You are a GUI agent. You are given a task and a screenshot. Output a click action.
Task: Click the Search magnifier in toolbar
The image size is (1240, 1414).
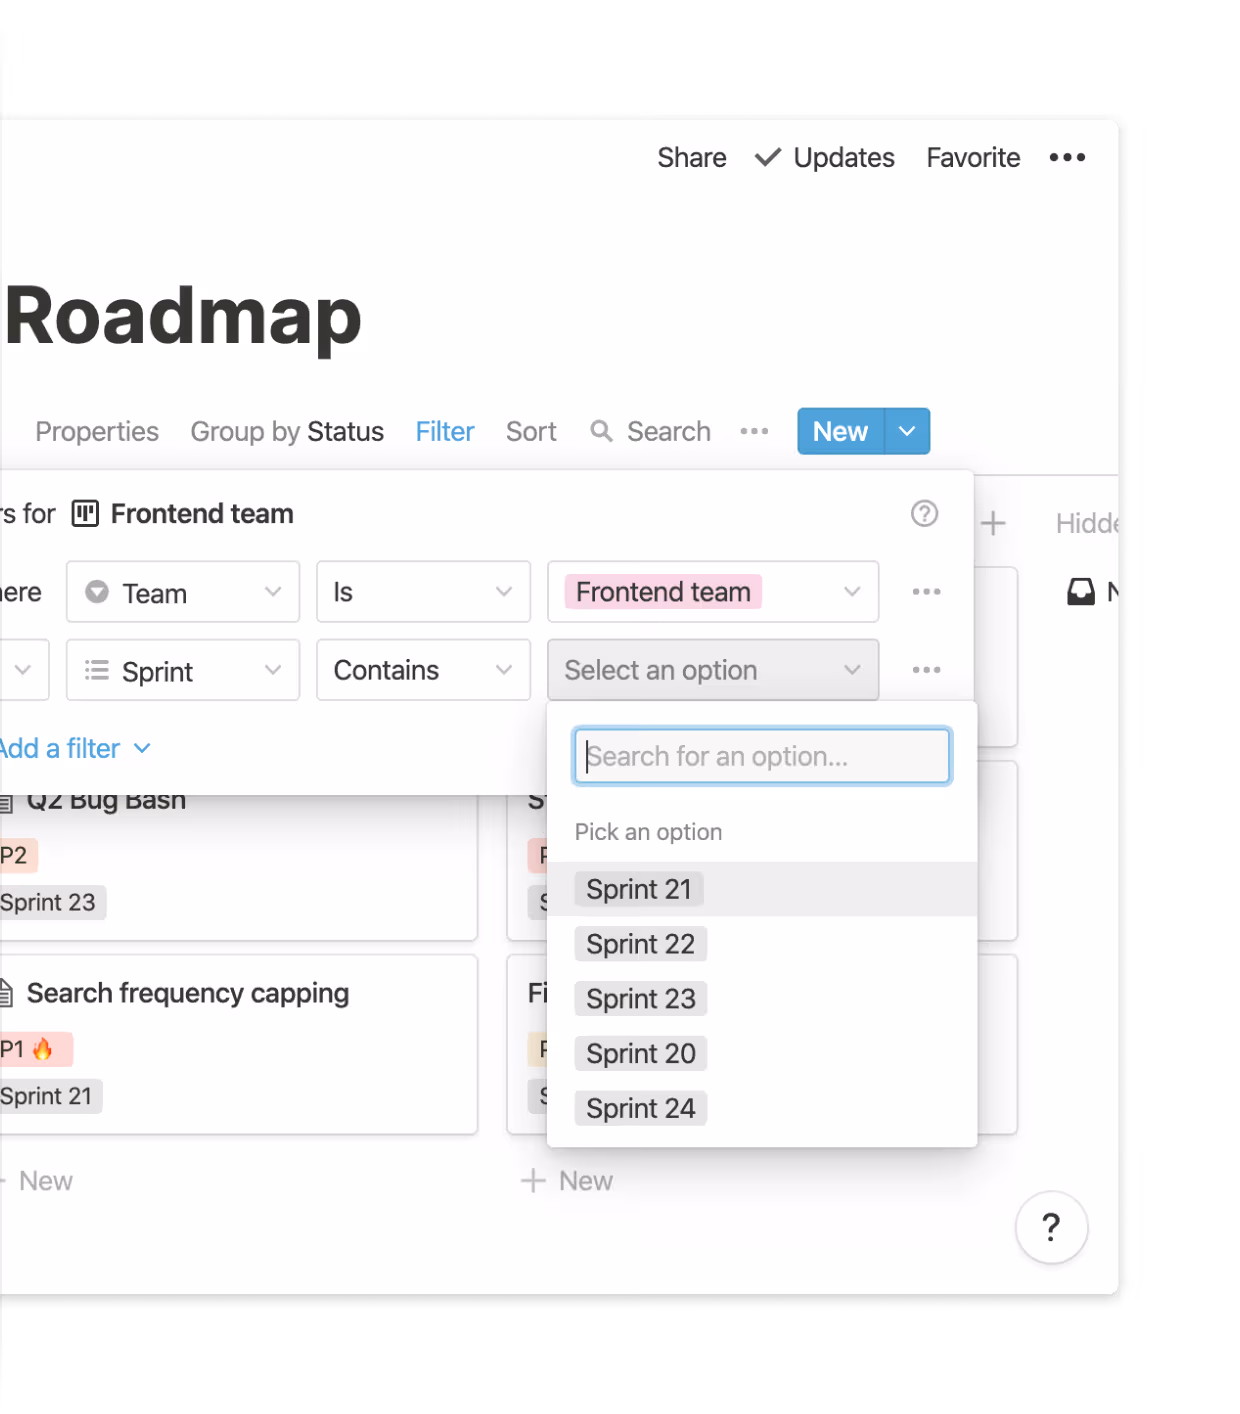coord(601,431)
